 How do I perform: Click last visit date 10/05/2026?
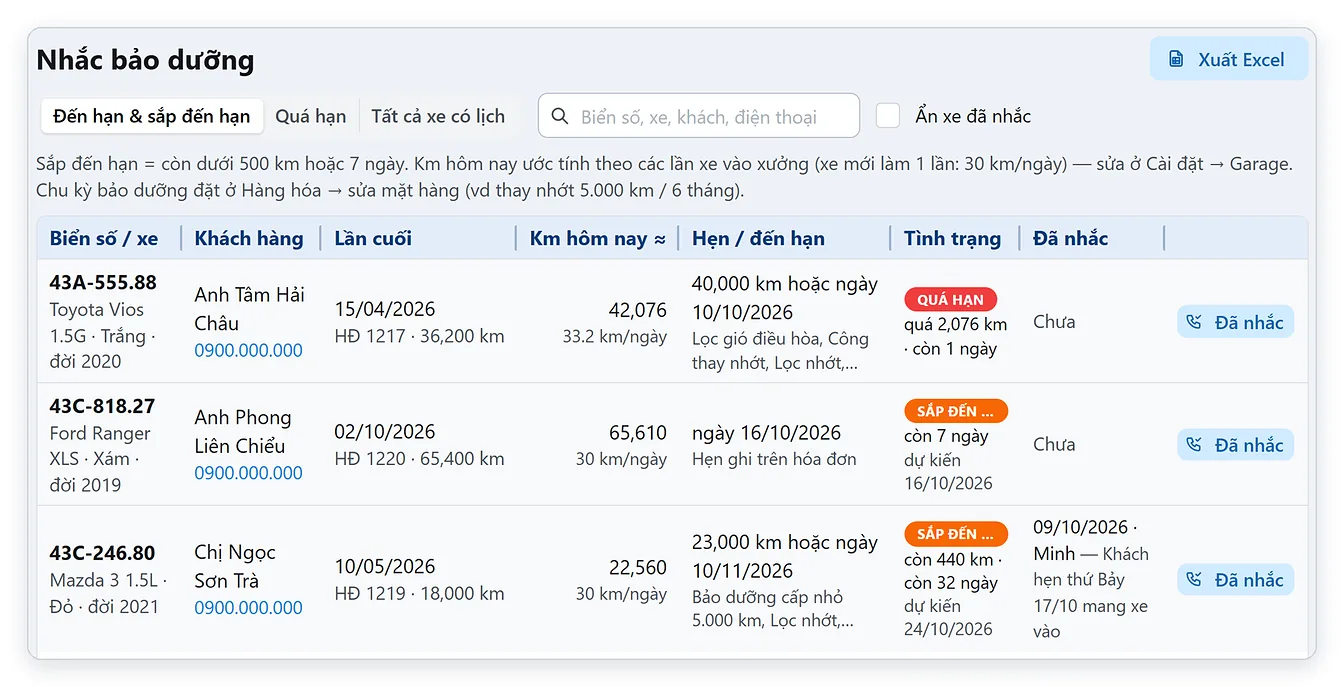[385, 566]
